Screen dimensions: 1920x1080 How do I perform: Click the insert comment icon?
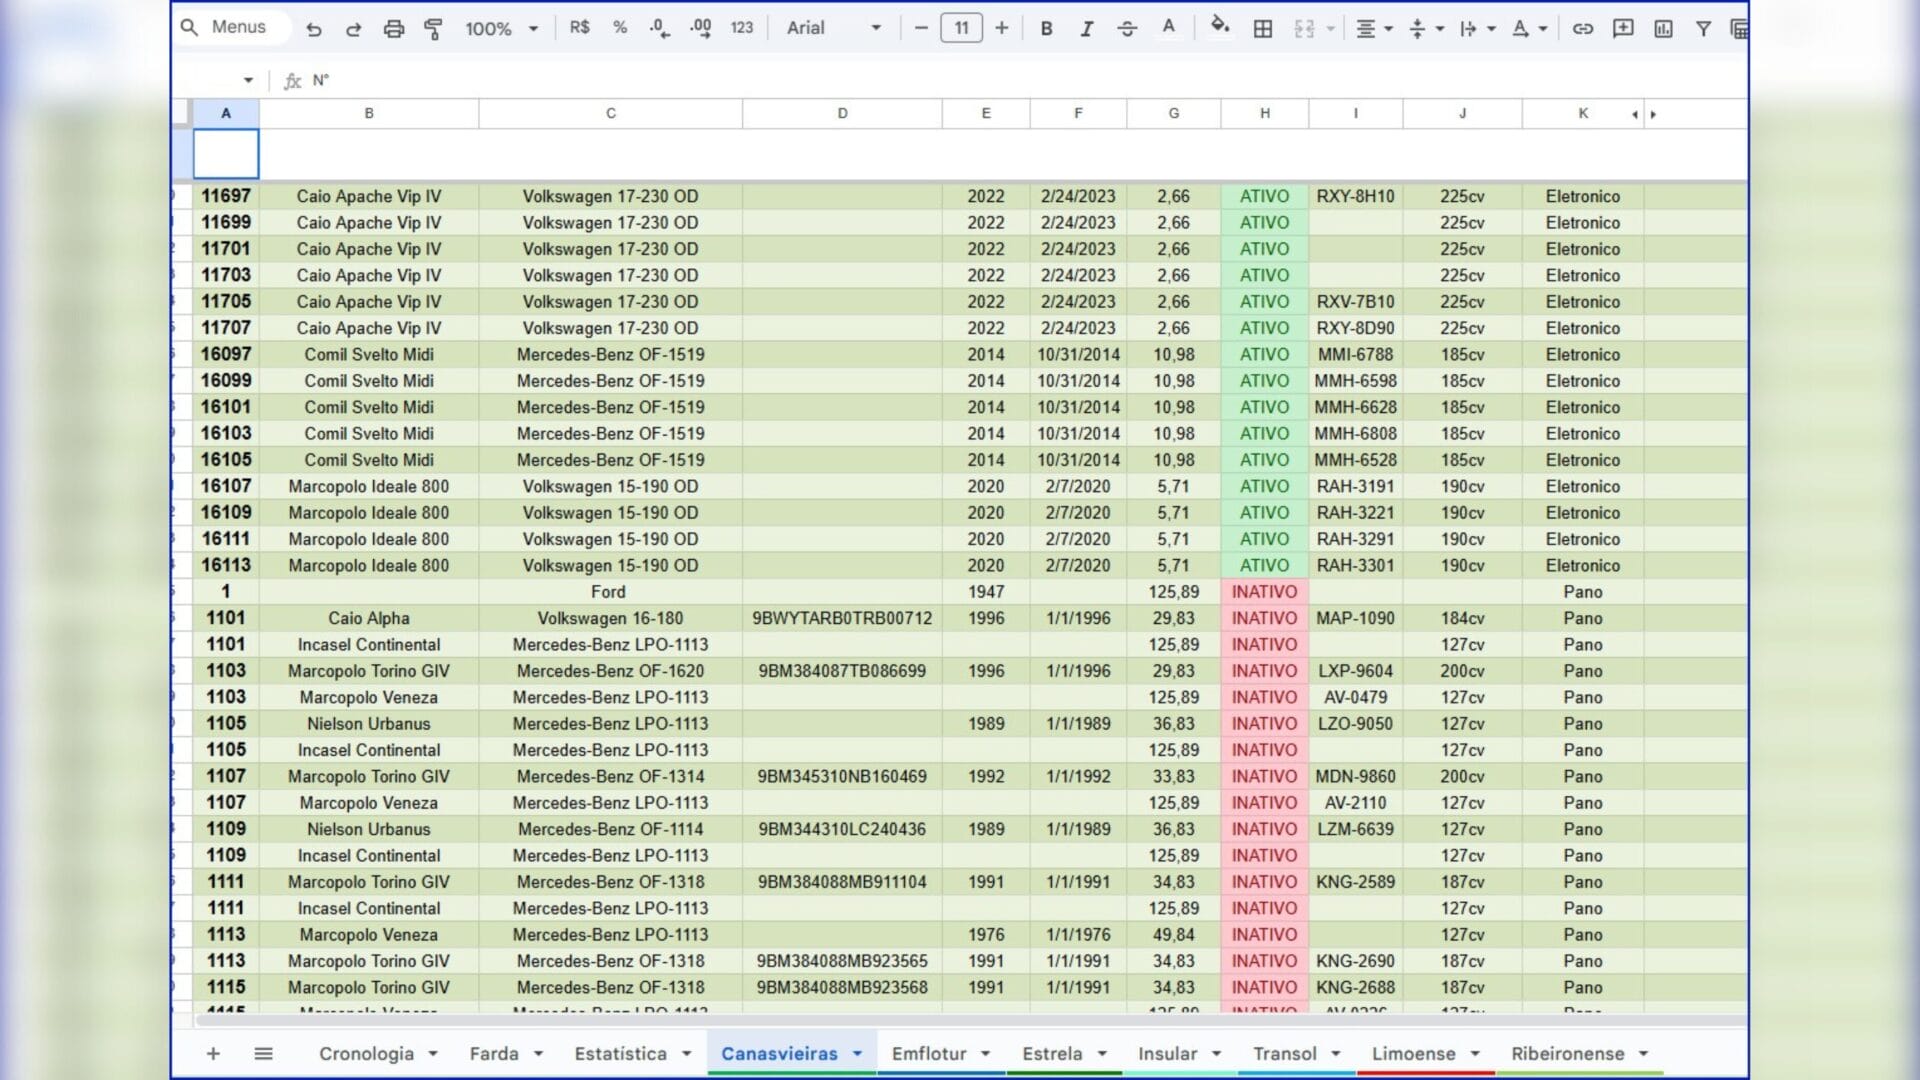point(1623,29)
